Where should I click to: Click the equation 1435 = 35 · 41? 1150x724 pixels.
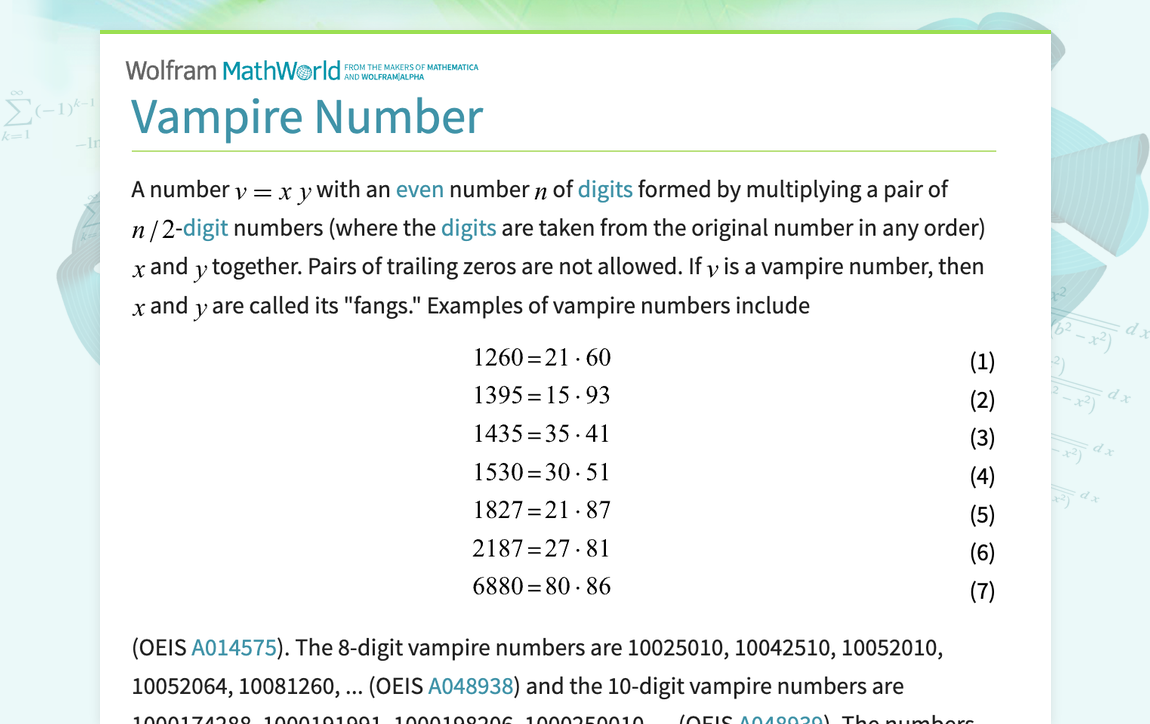(542, 434)
